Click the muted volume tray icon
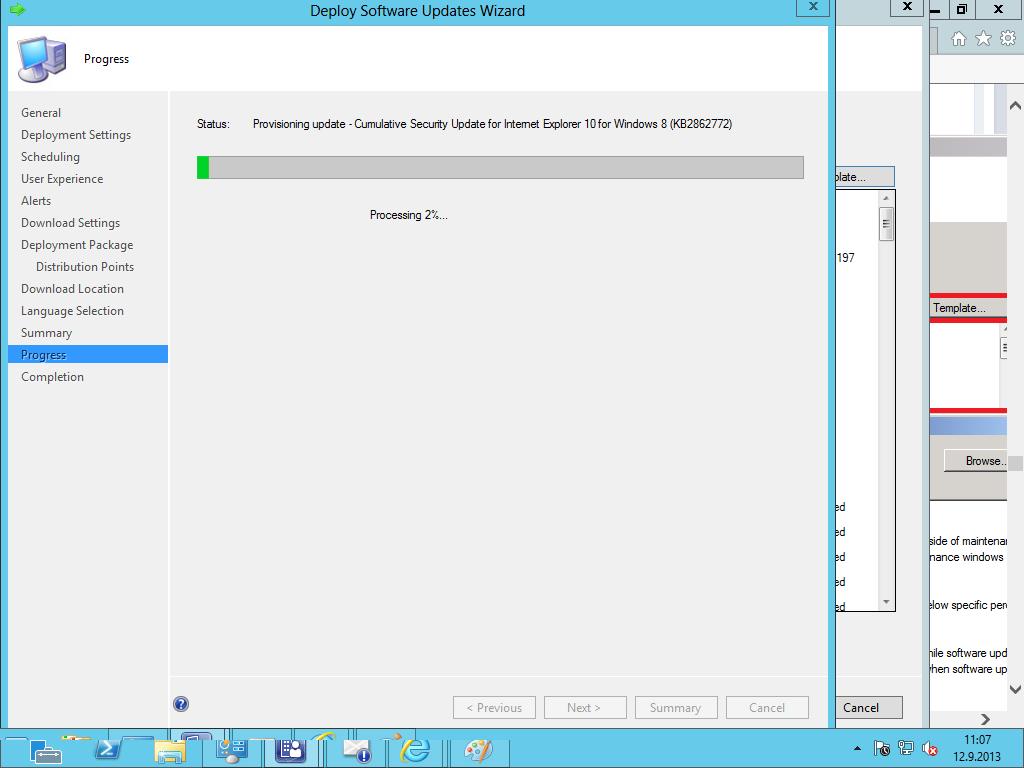Screen dimensions: 1024x768 tap(929, 748)
